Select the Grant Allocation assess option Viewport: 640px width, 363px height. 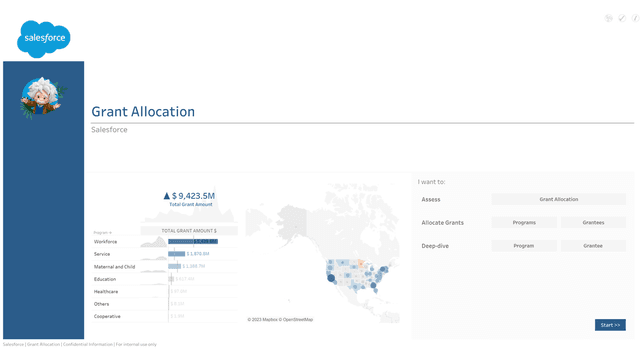coord(559,199)
